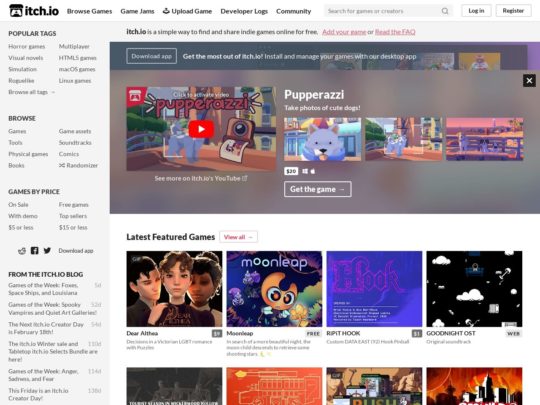Open Moonleap game thumbnail
This screenshot has height=405, width=540.
click(274, 289)
